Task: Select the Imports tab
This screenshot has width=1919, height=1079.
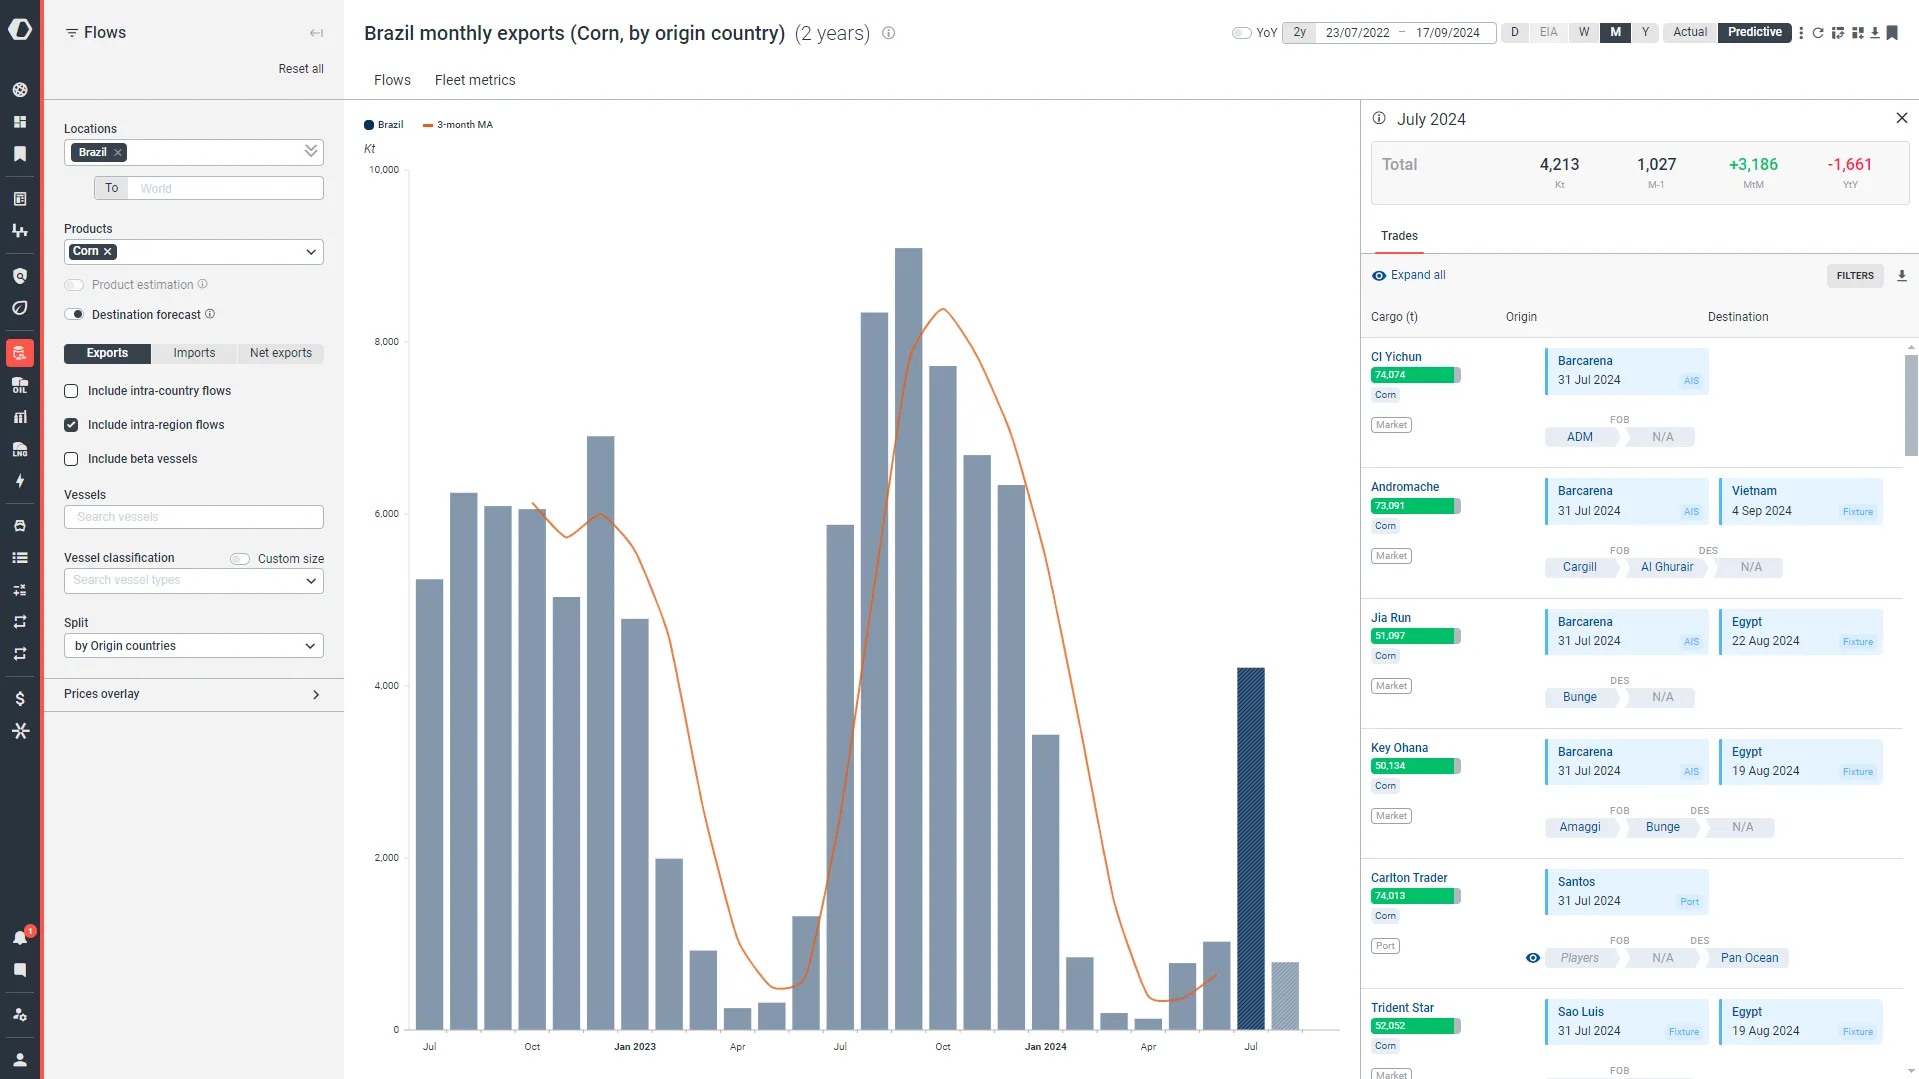Action: click(x=194, y=353)
